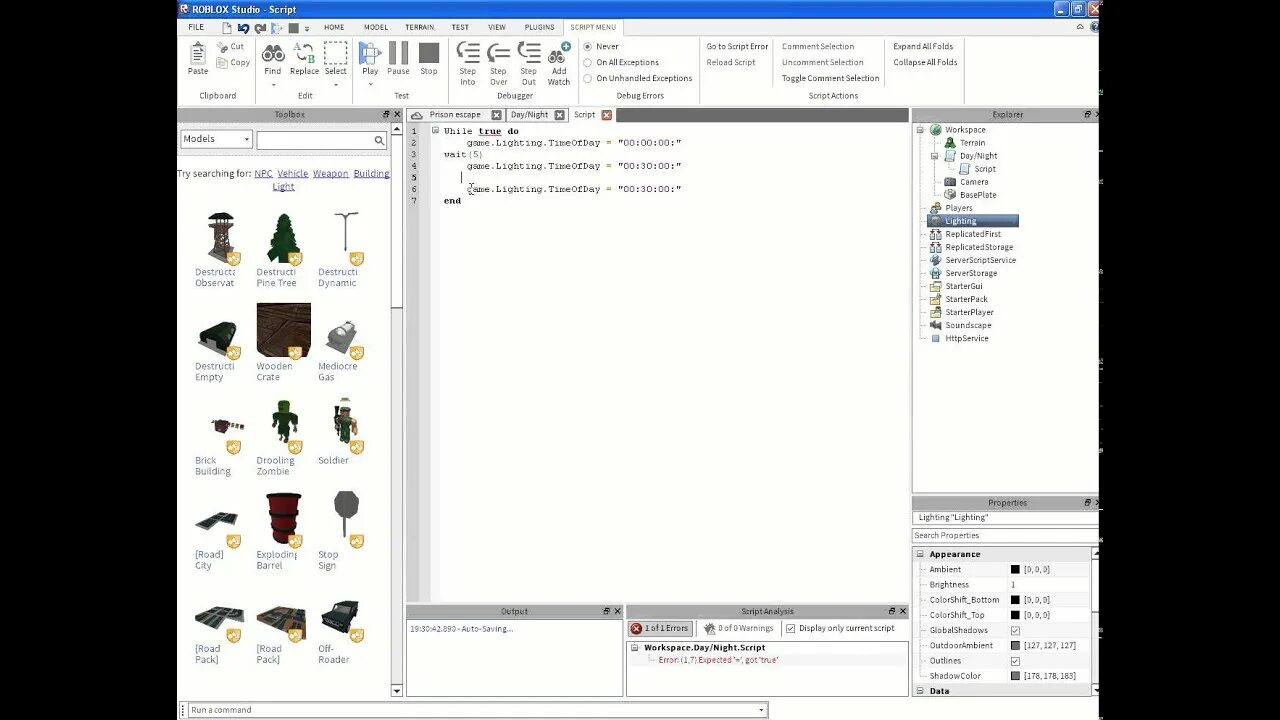Open the Replace tool
Viewport: 1280px width, 720px height.
pyautogui.click(x=304, y=59)
